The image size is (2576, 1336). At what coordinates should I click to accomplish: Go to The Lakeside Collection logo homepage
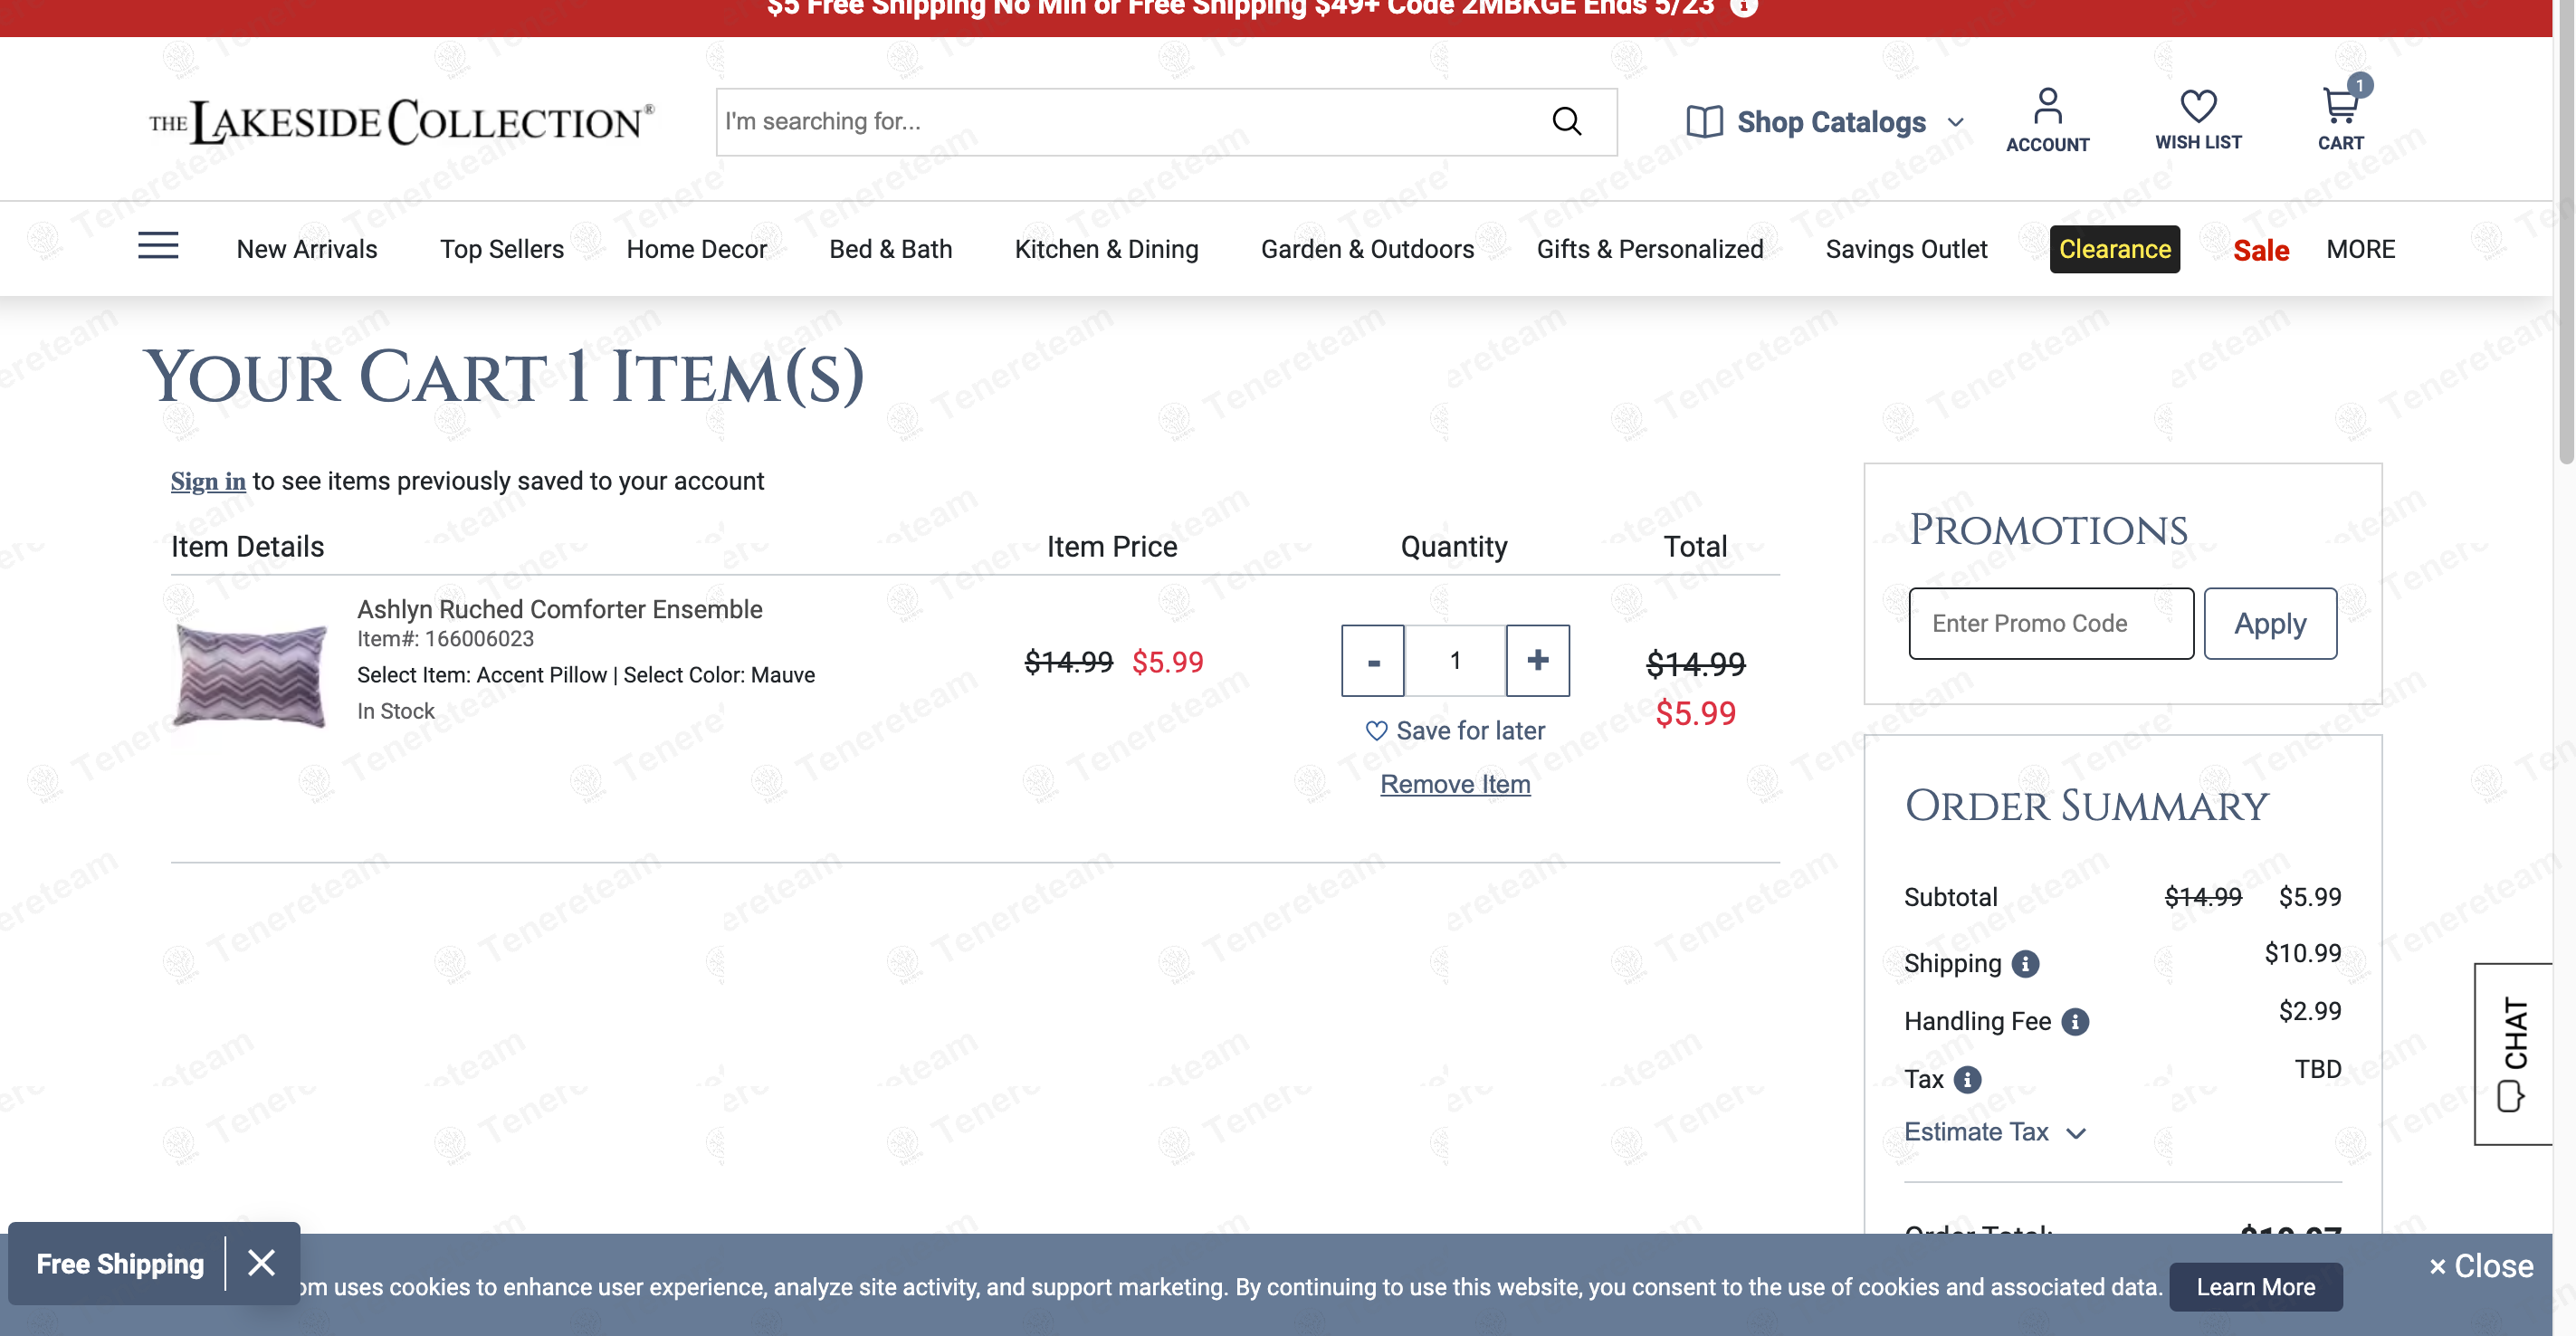click(402, 122)
